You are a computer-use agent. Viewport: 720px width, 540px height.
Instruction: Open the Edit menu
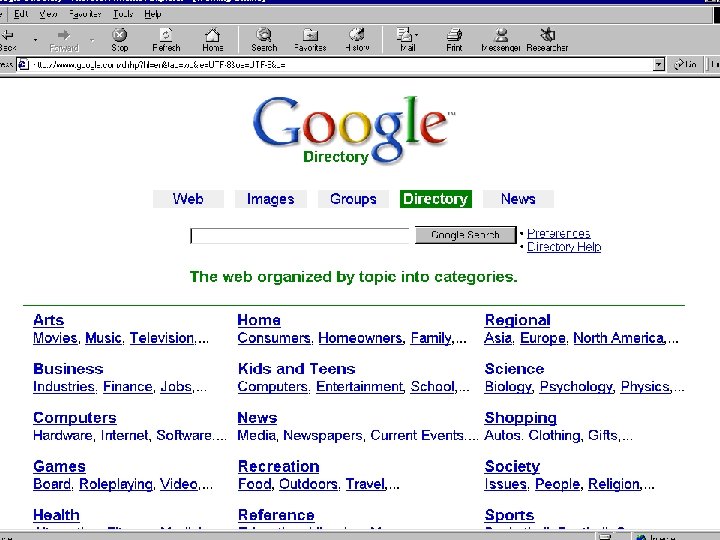21,14
